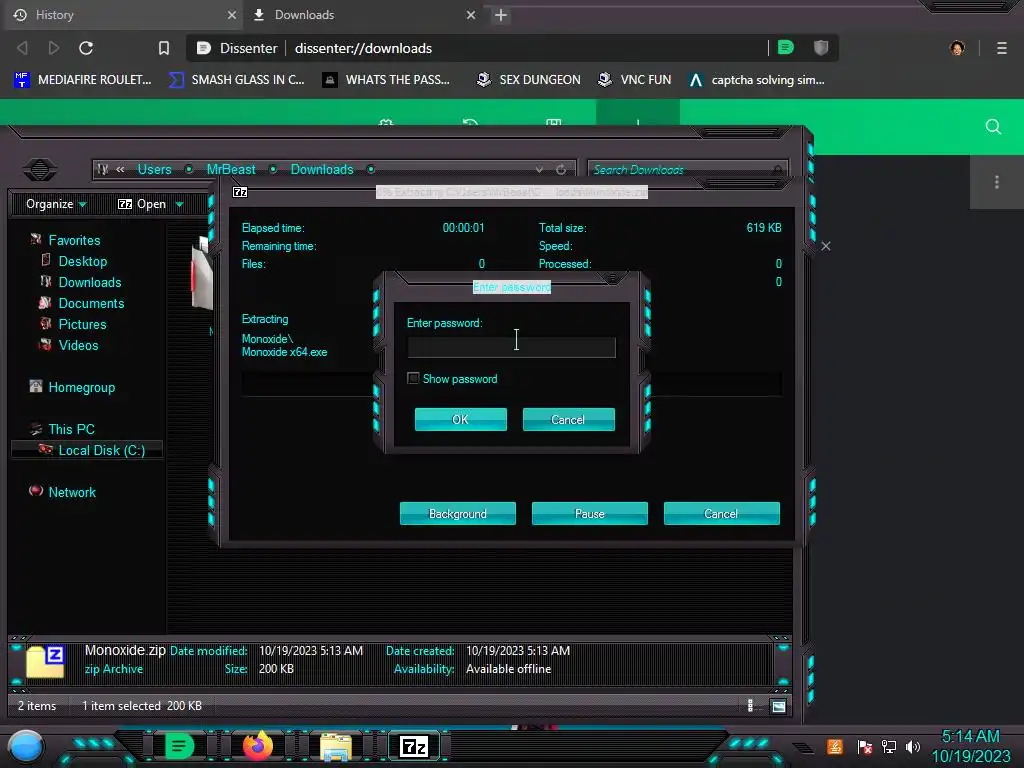Image resolution: width=1024 pixels, height=768 pixels.
Task: Expand the breadcrumb arrow after Users
Action: [189, 170]
